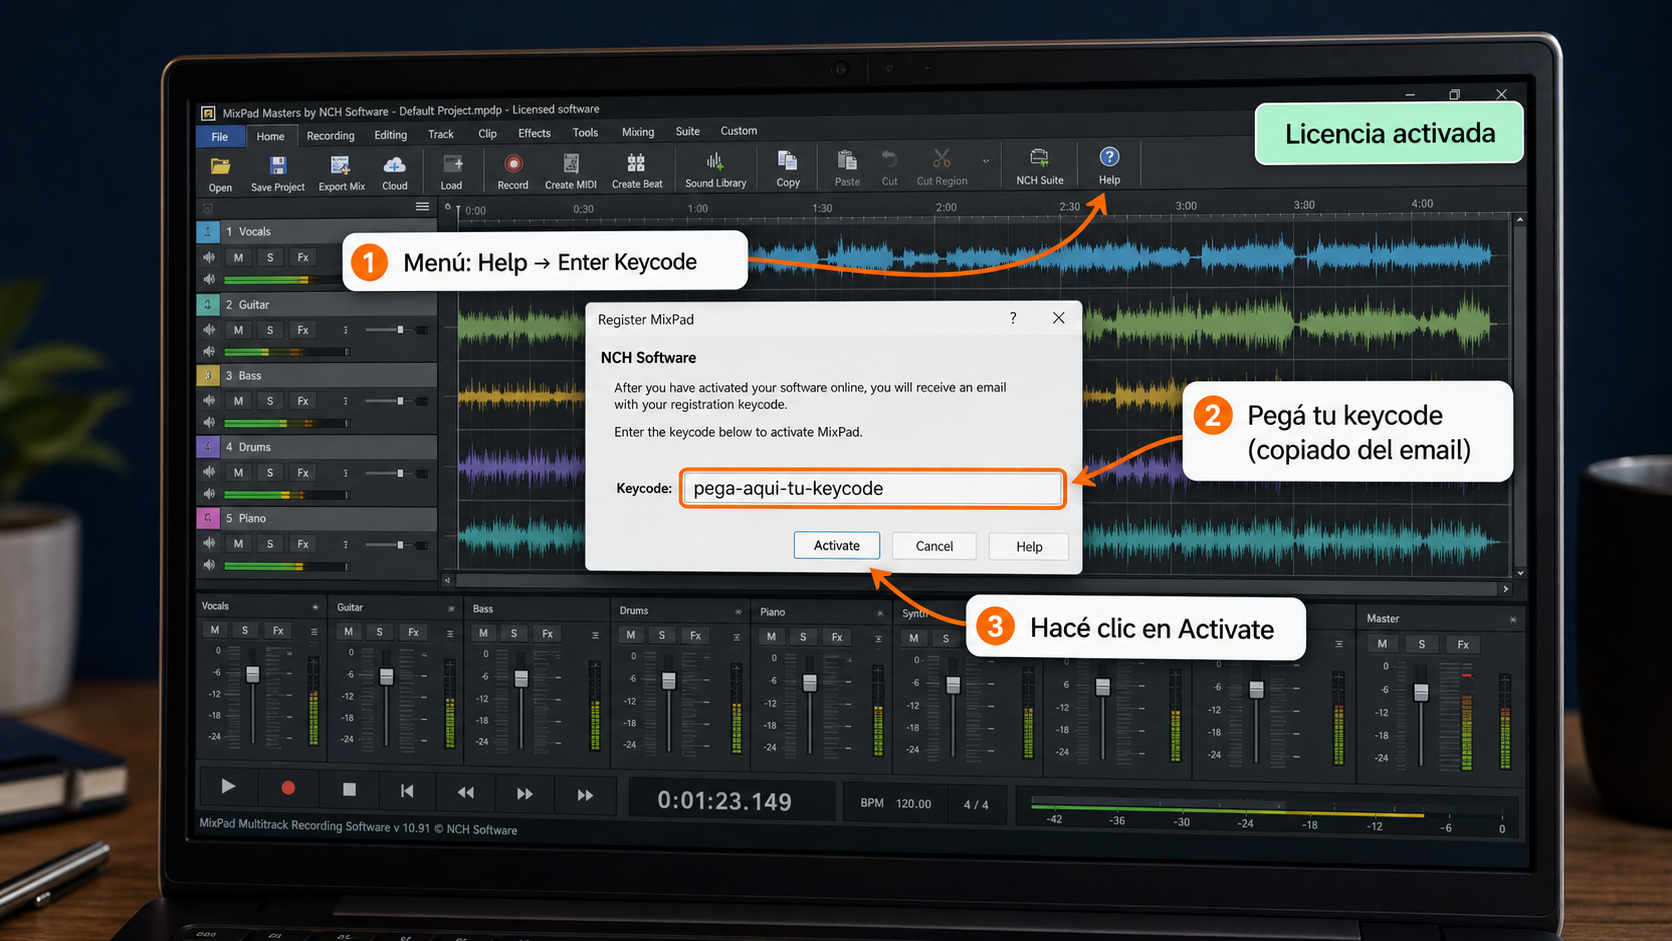Switch to the Effects tab

[x=534, y=133]
